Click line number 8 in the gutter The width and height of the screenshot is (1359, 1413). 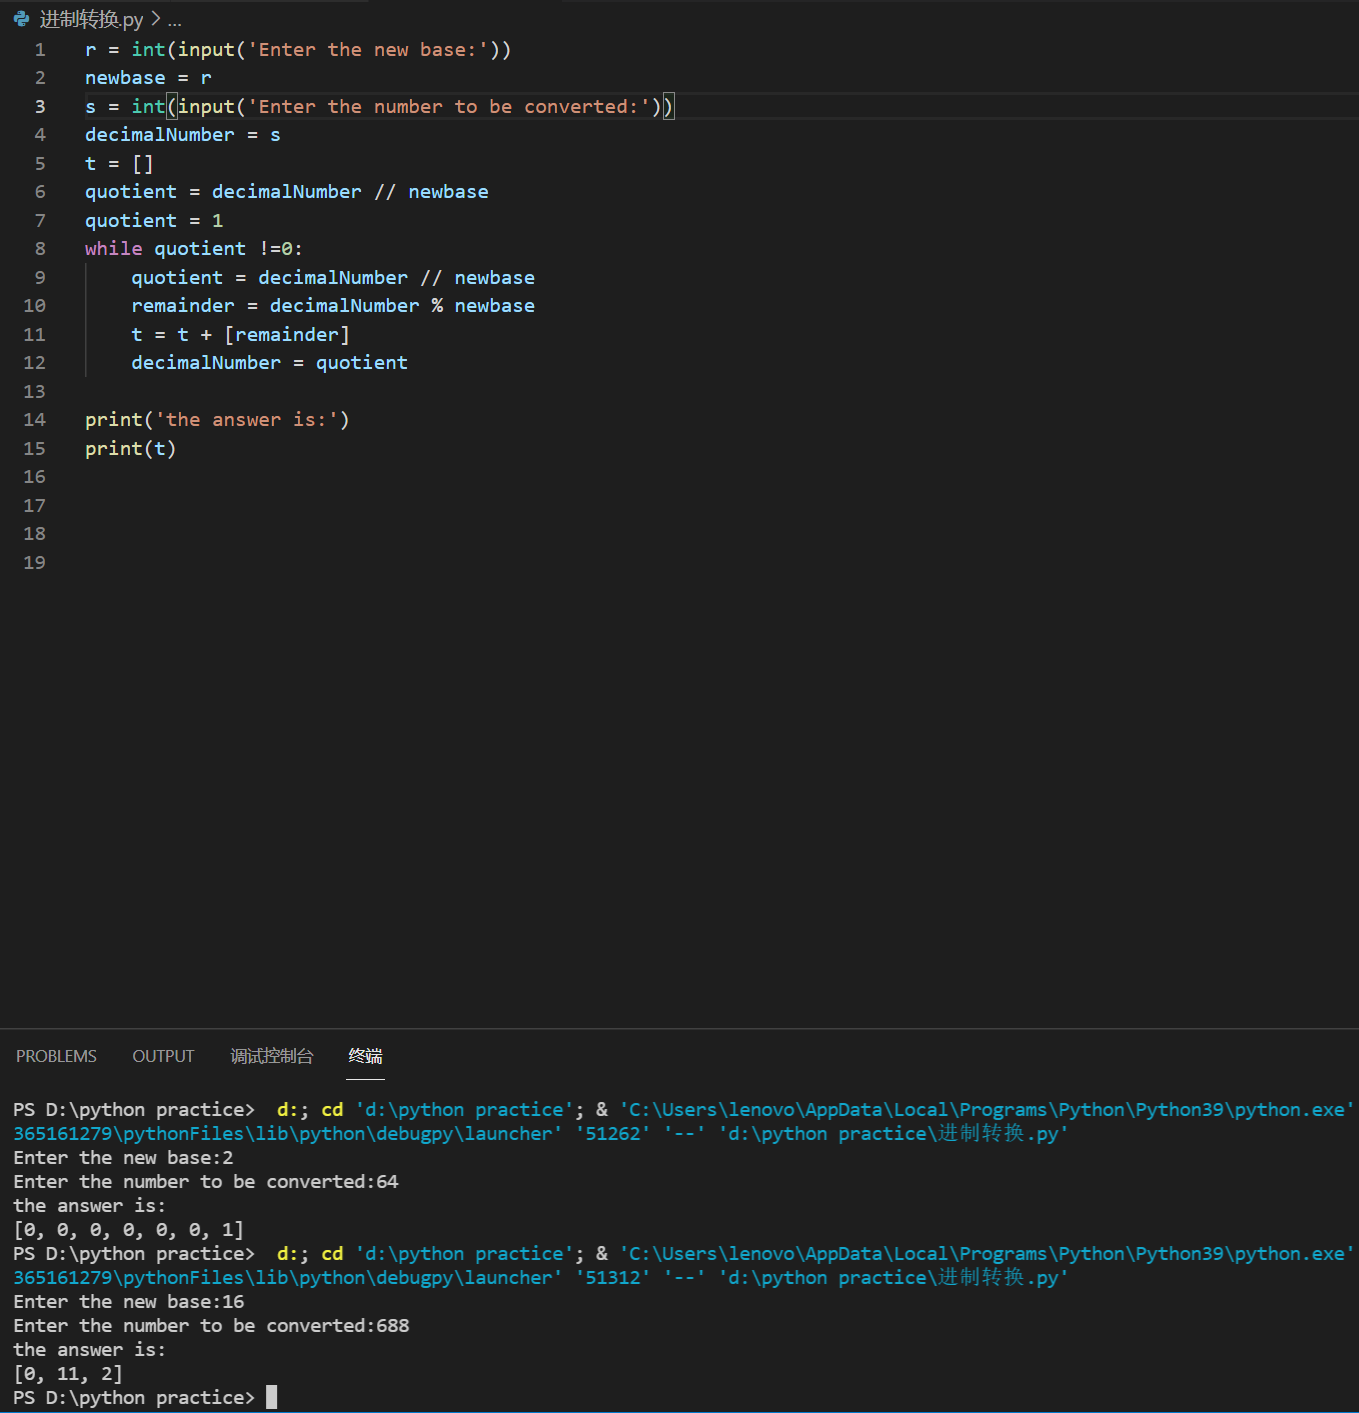pyautogui.click(x=40, y=249)
